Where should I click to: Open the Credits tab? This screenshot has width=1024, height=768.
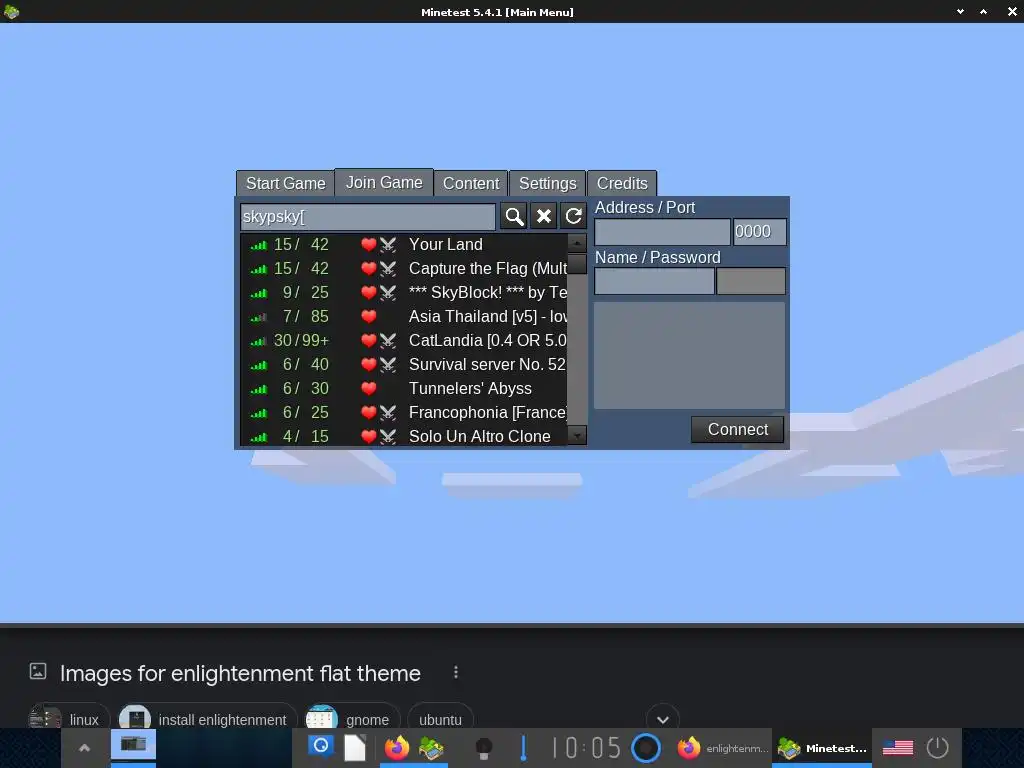[622, 184]
